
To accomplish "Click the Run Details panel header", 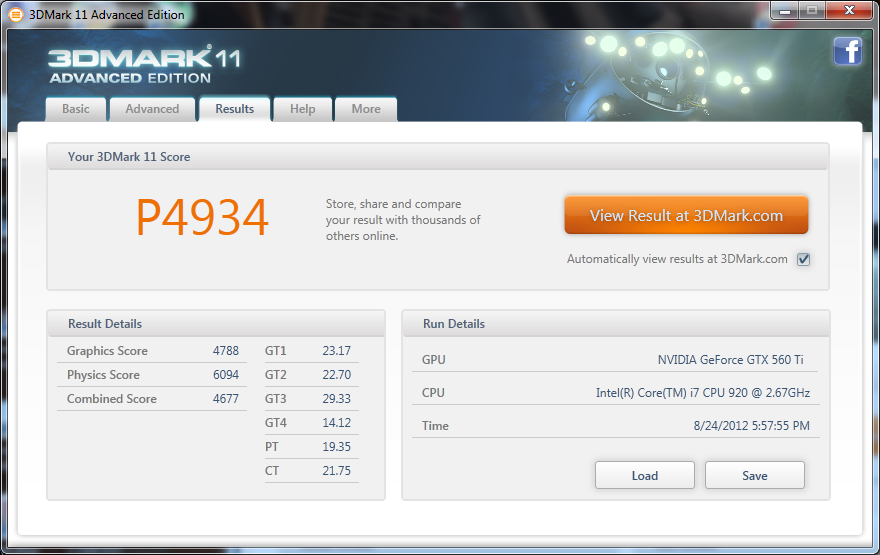I will (x=616, y=324).
